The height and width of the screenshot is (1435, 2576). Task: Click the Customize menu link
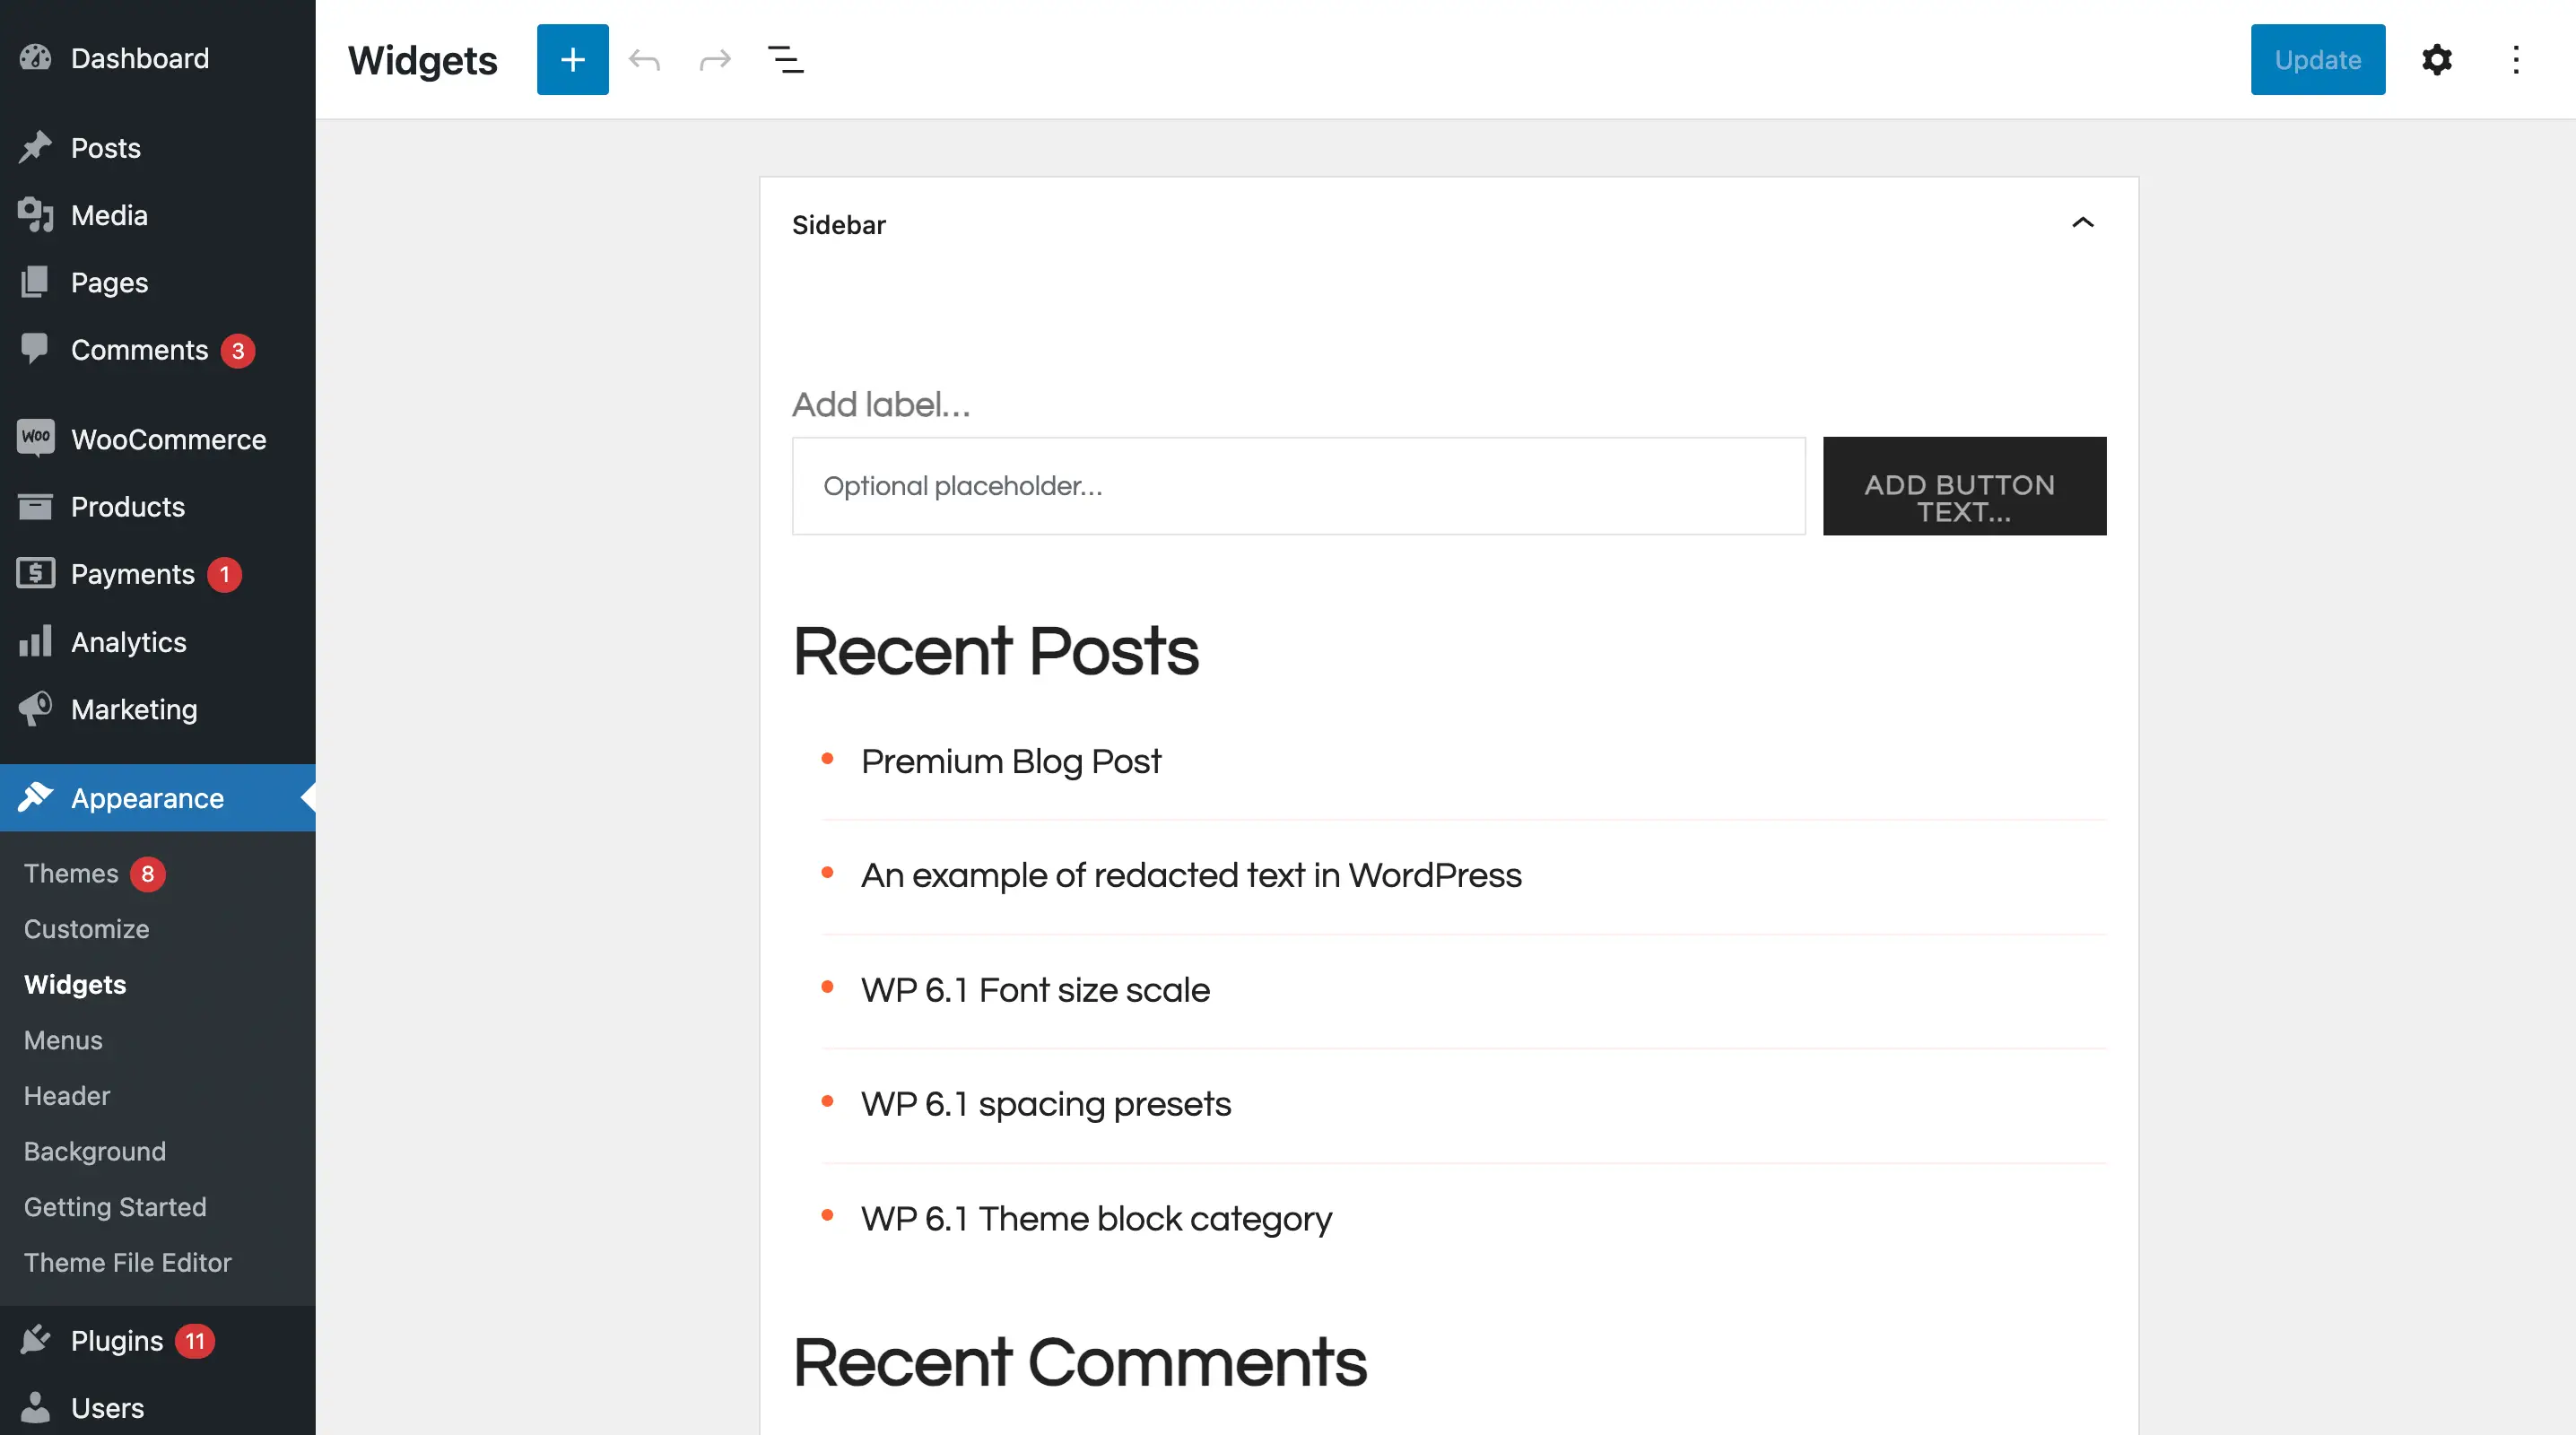point(85,927)
